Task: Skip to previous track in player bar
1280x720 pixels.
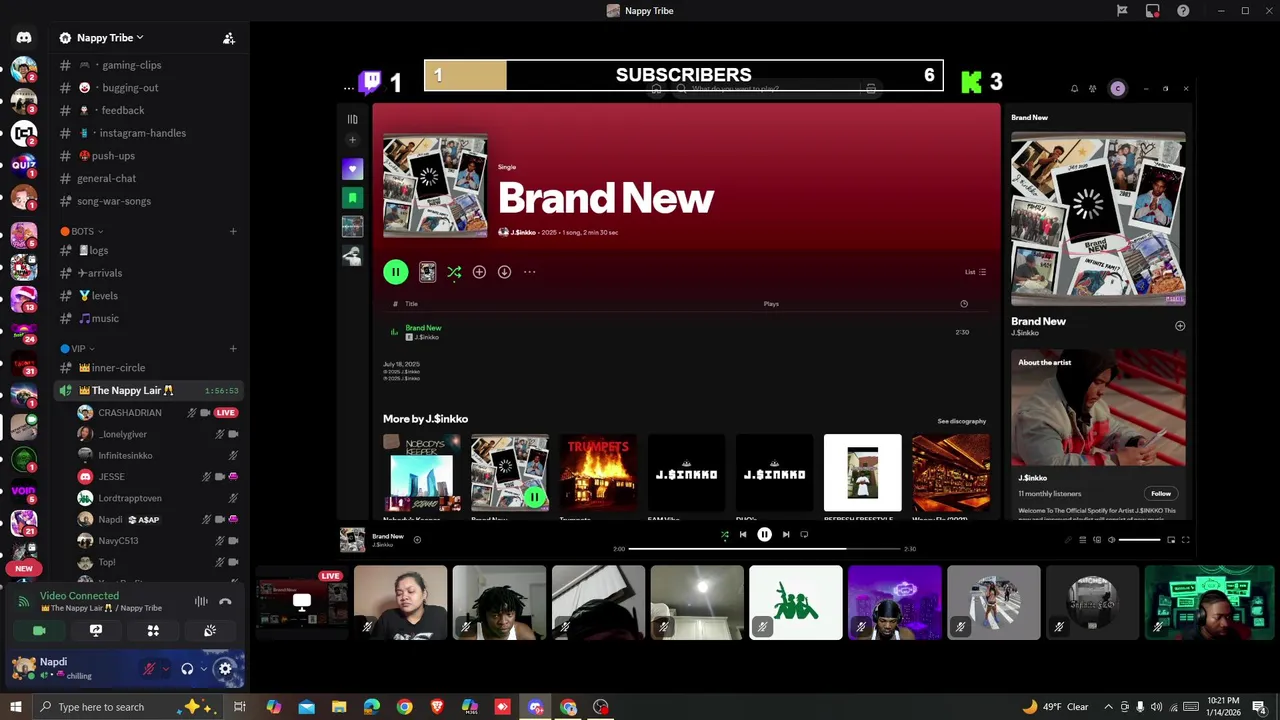Action: coord(743,535)
